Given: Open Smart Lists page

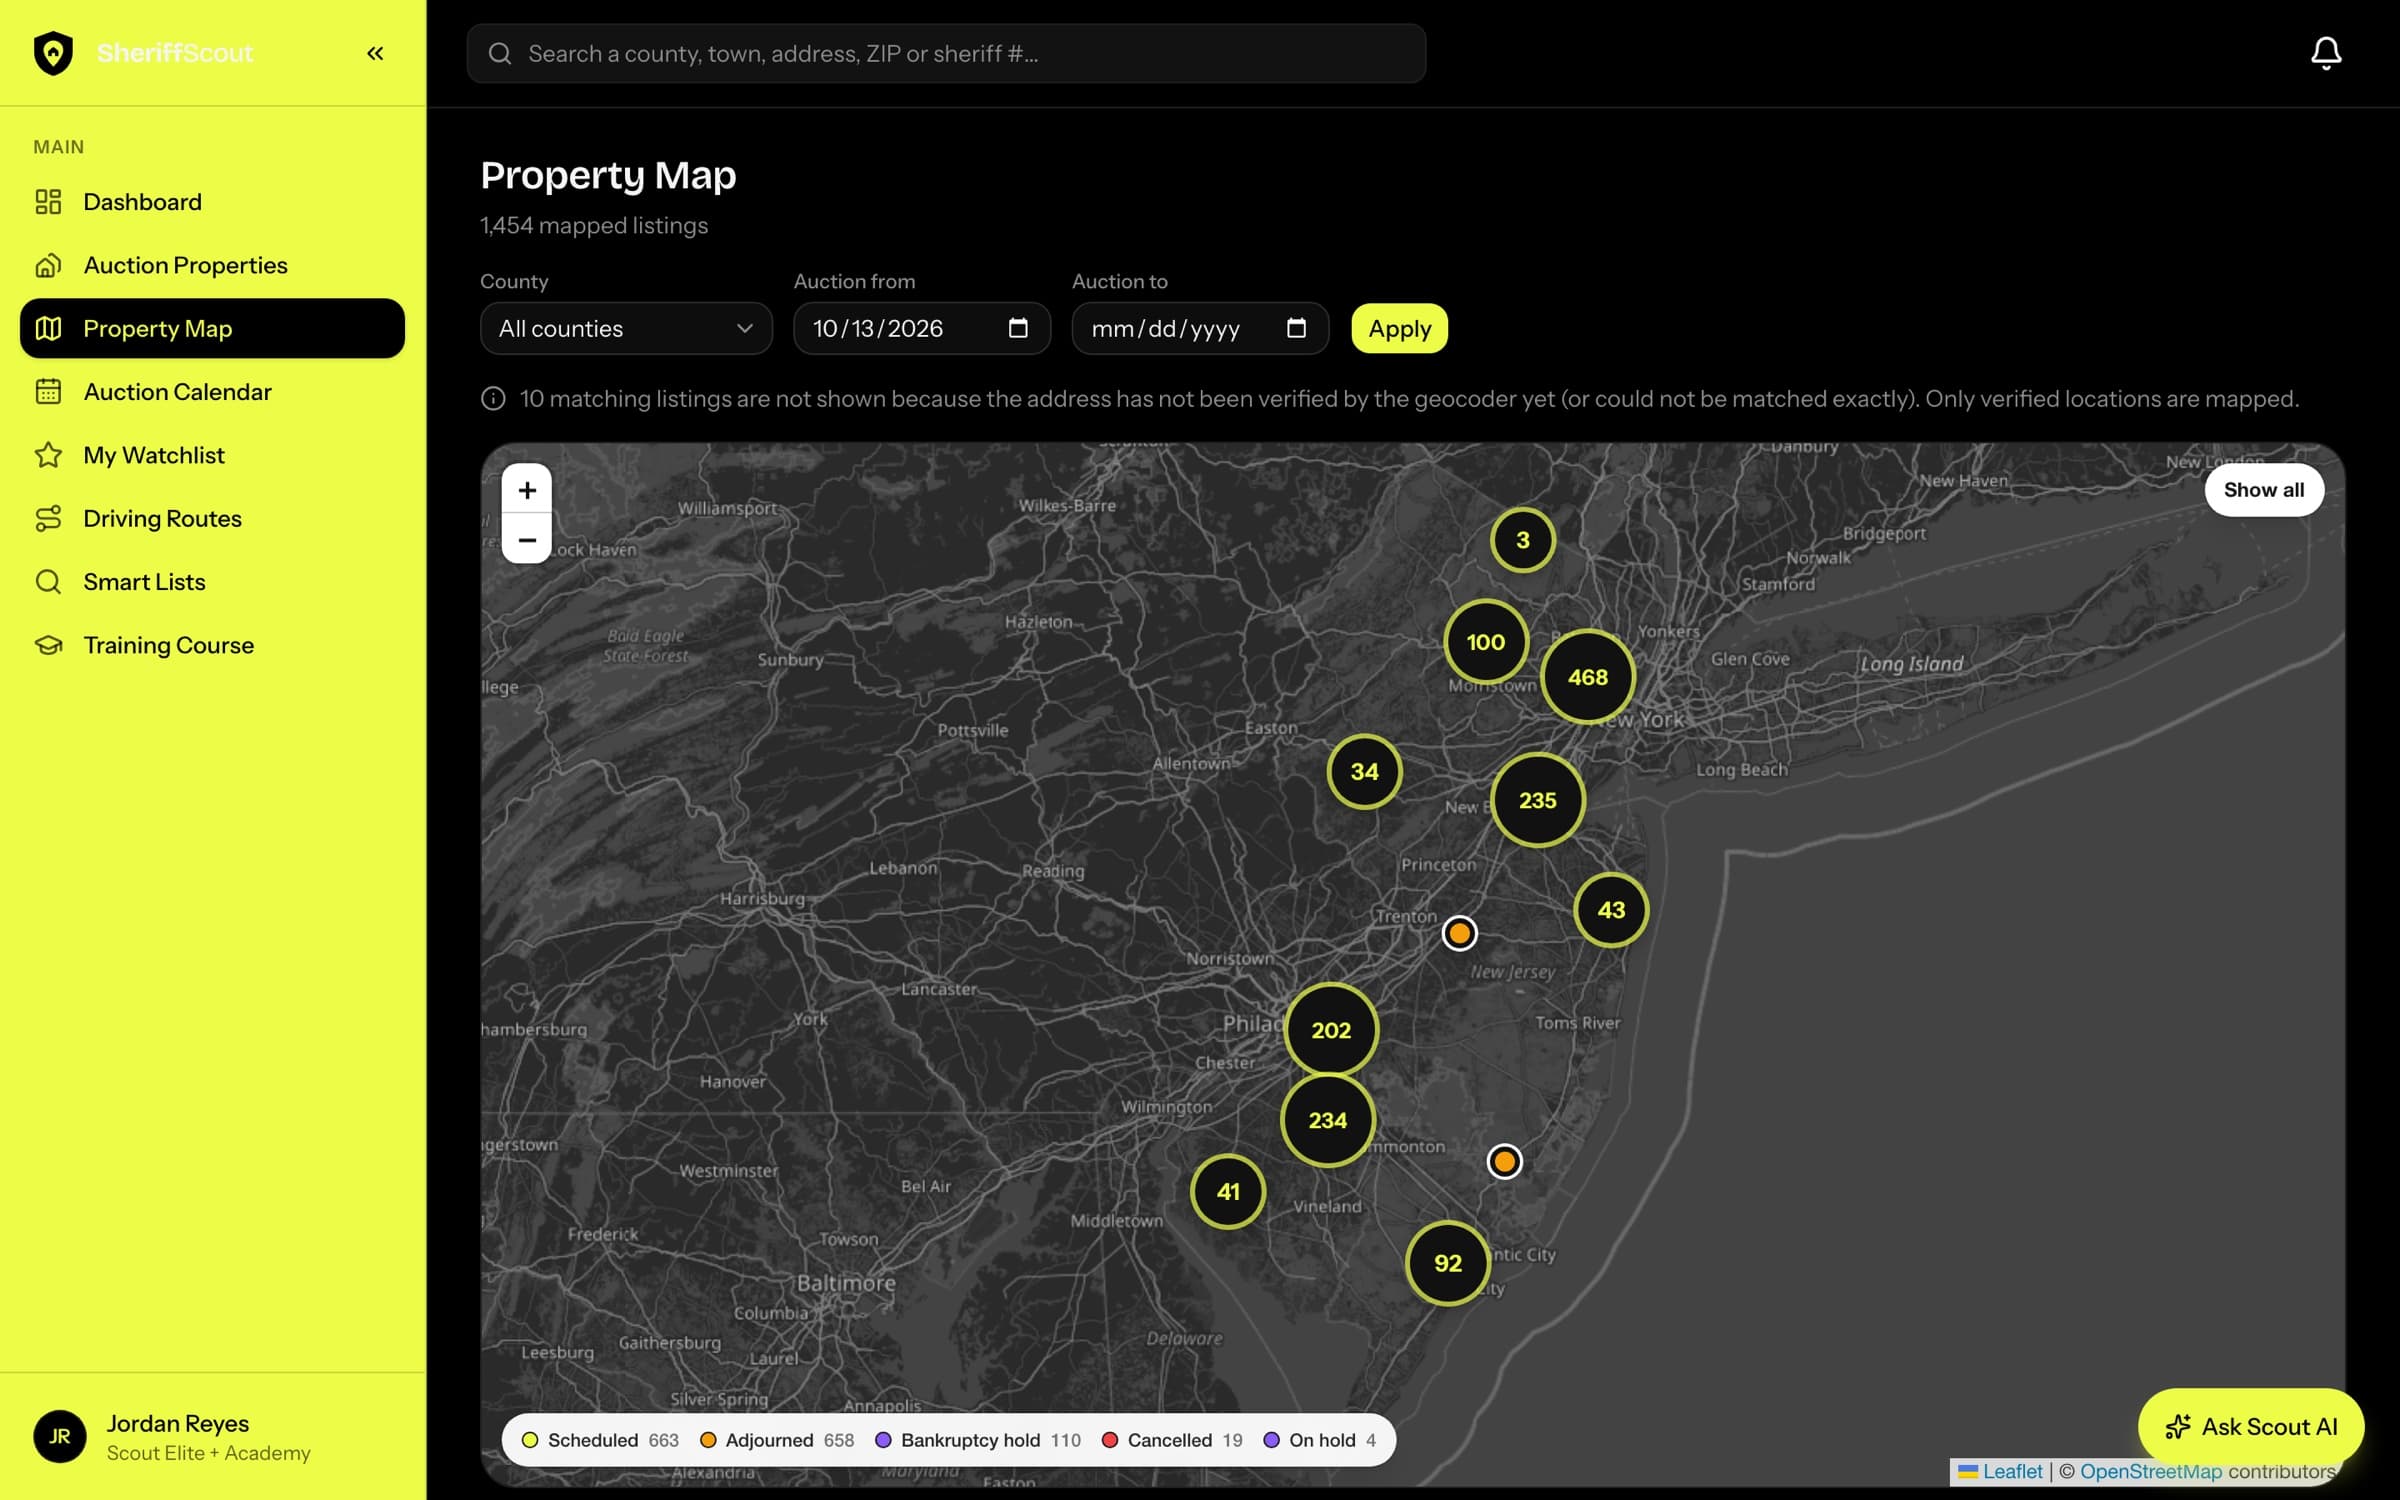Looking at the screenshot, I should coord(212,582).
